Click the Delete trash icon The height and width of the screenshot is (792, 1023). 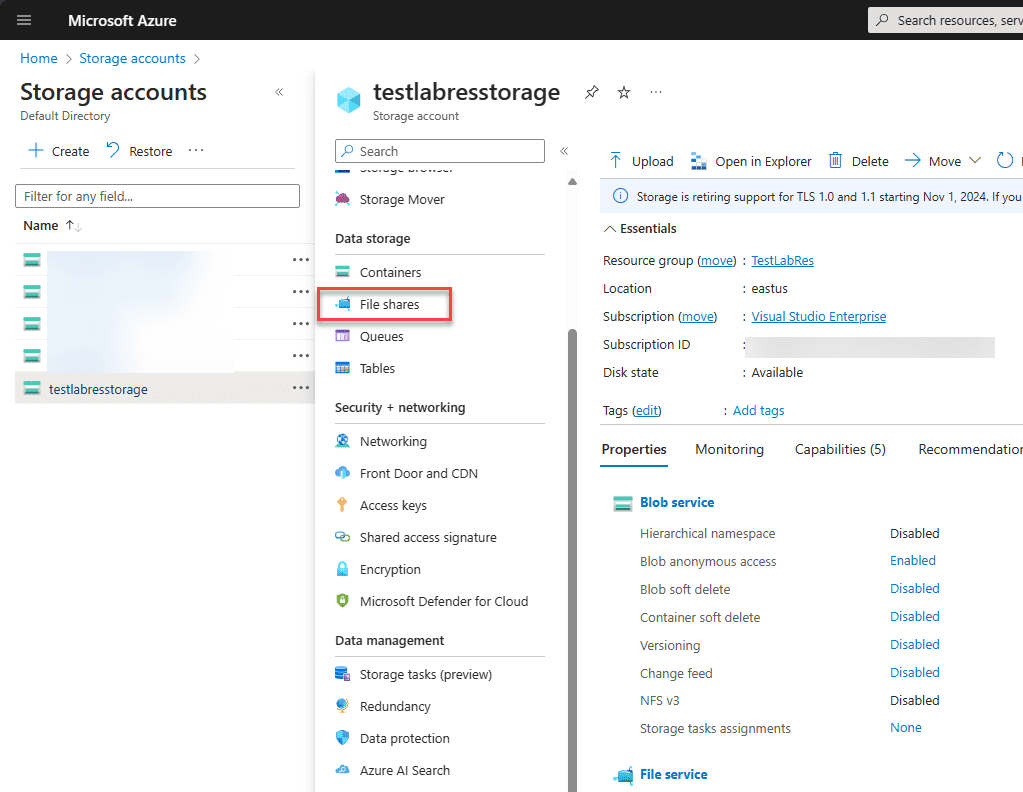835,160
